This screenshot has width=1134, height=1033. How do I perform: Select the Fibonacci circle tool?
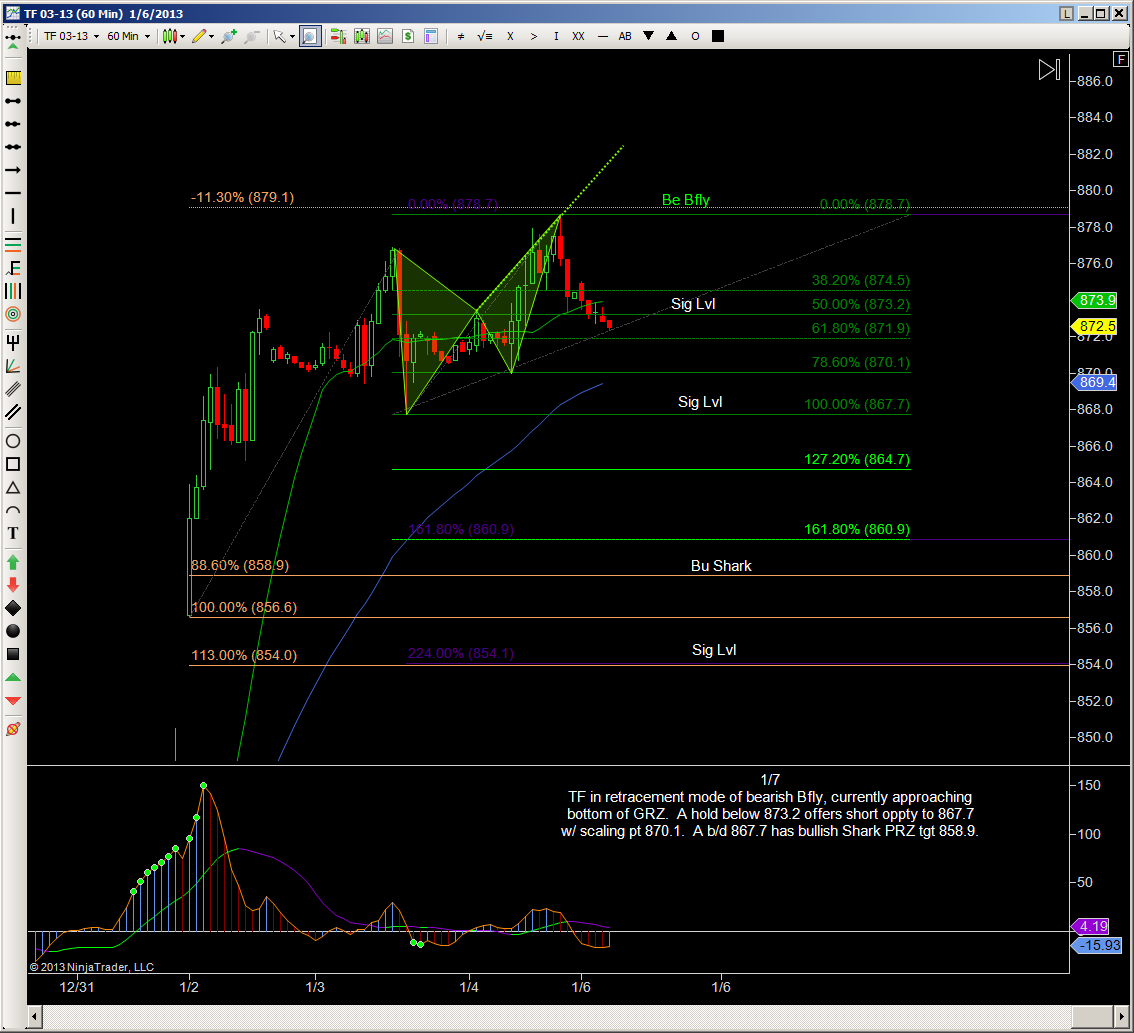coord(13,314)
